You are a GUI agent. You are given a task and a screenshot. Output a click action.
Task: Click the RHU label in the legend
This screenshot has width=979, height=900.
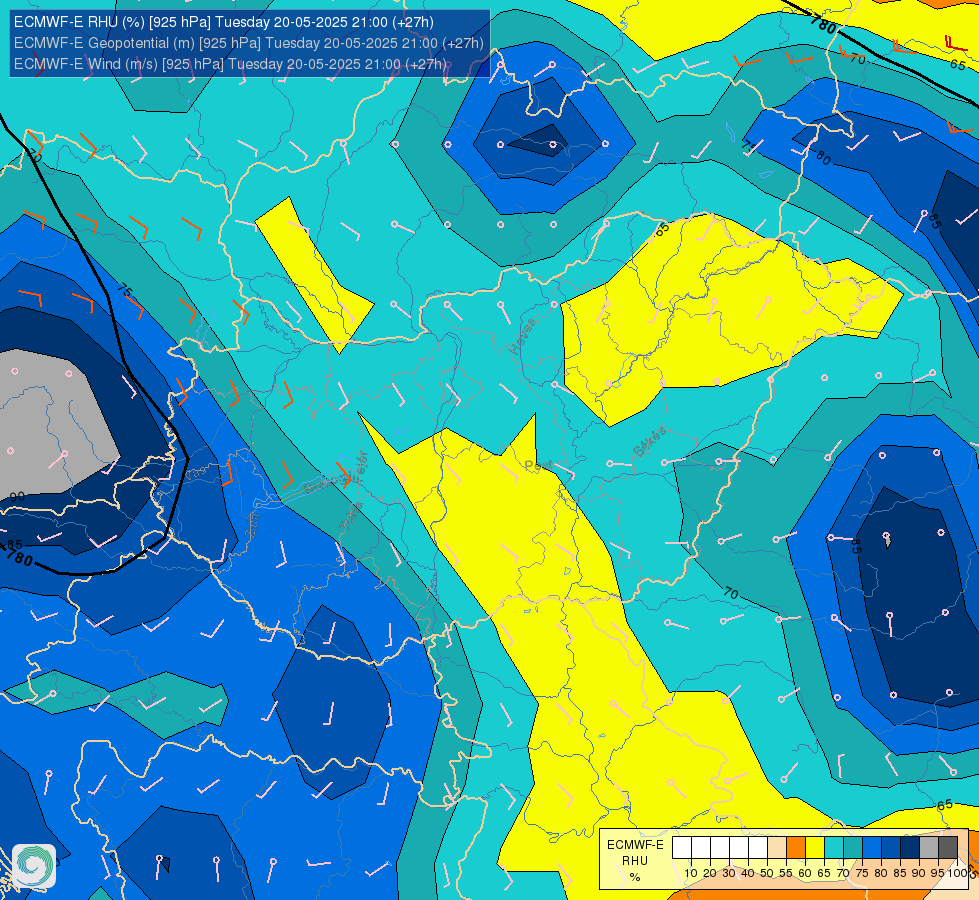635,861
